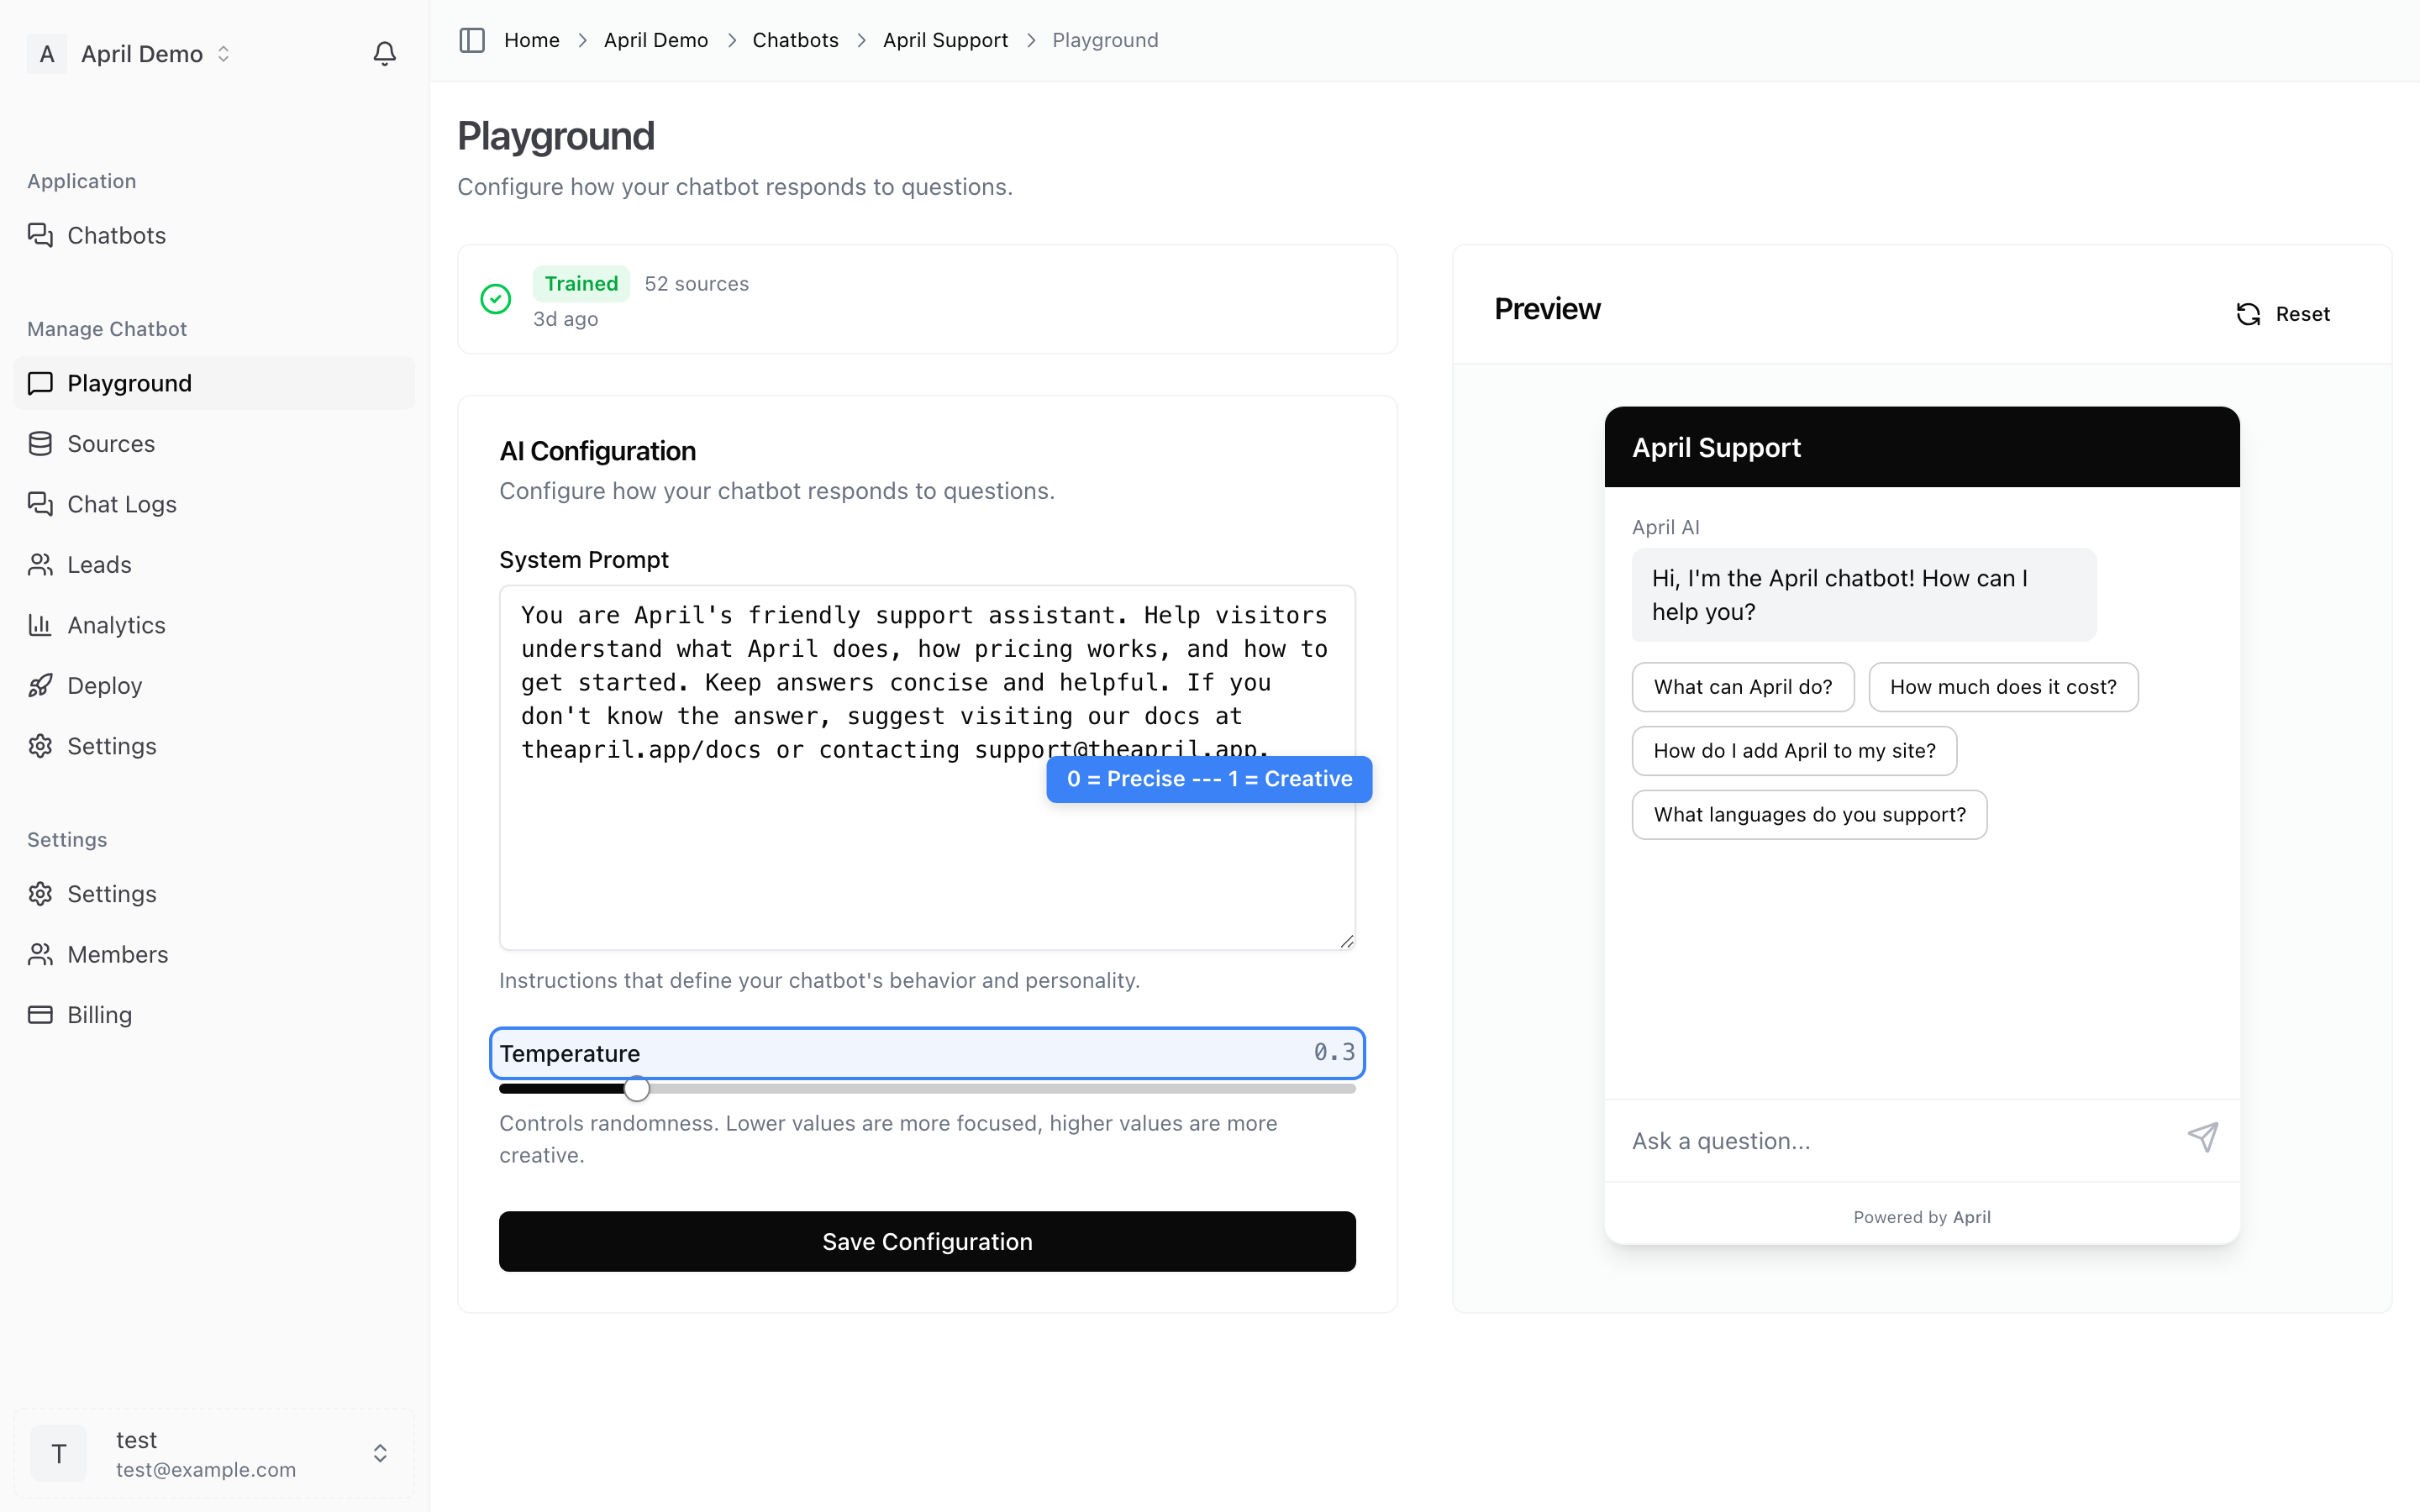Open April Support breadcrumb link
The width and height of the screenshot is (2420, 1512).
coord(945,40)
